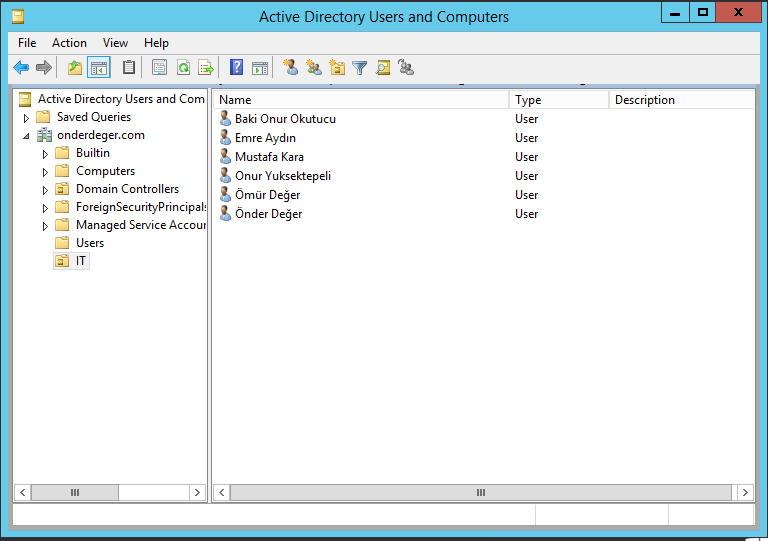Open the View menu
The image size is (768, 541).
(115, 43)
